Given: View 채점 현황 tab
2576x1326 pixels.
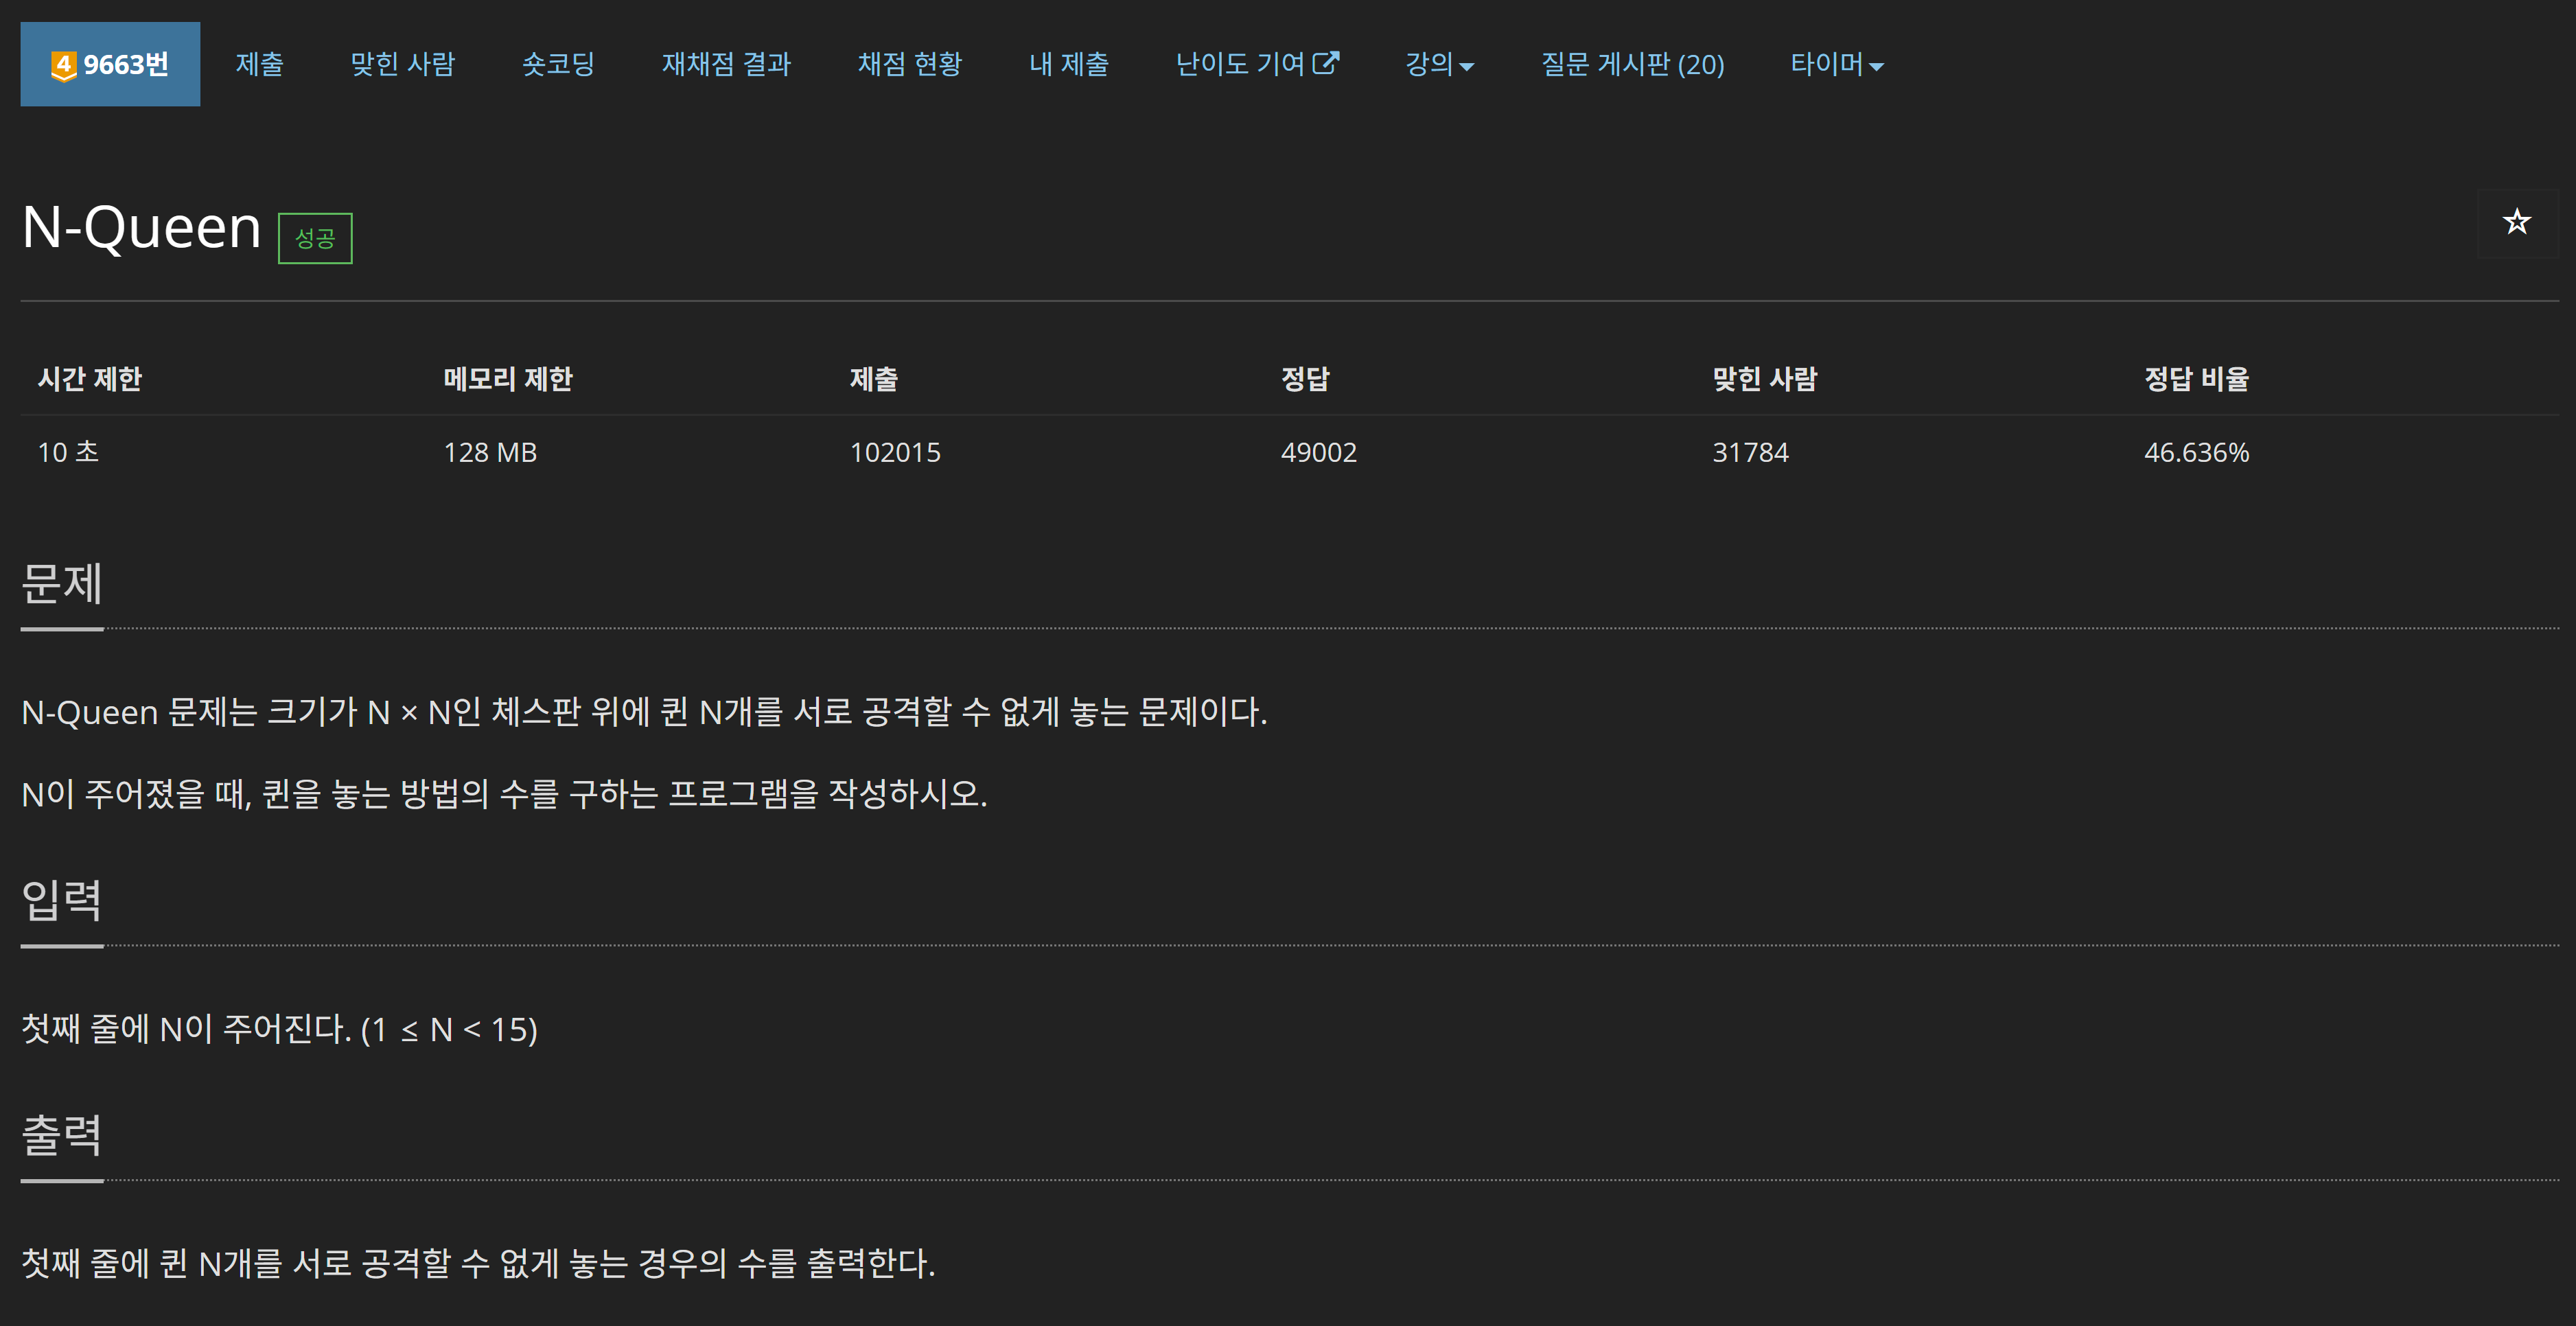Looking at the screenshot, I should (x=909, y=65).
